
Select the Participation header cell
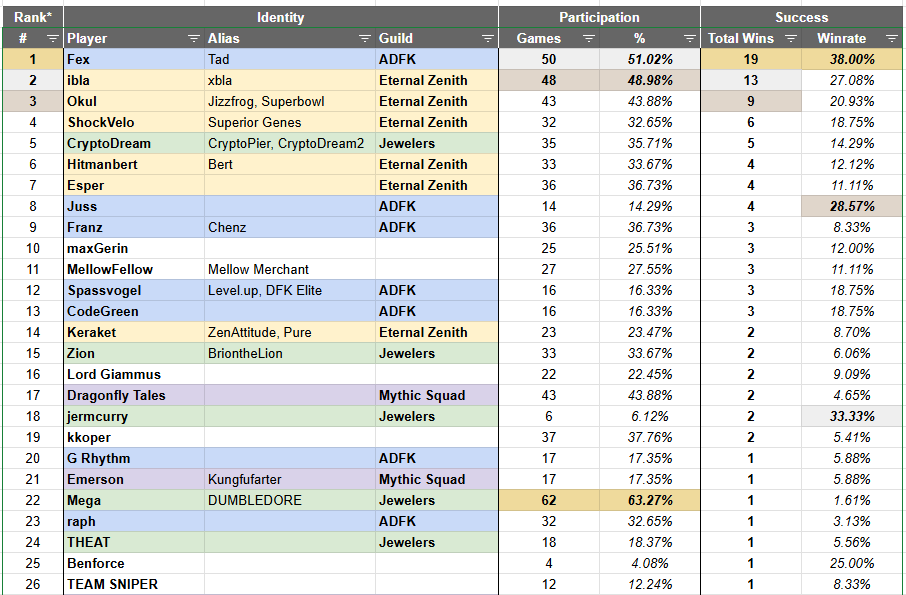coord(599,17)
